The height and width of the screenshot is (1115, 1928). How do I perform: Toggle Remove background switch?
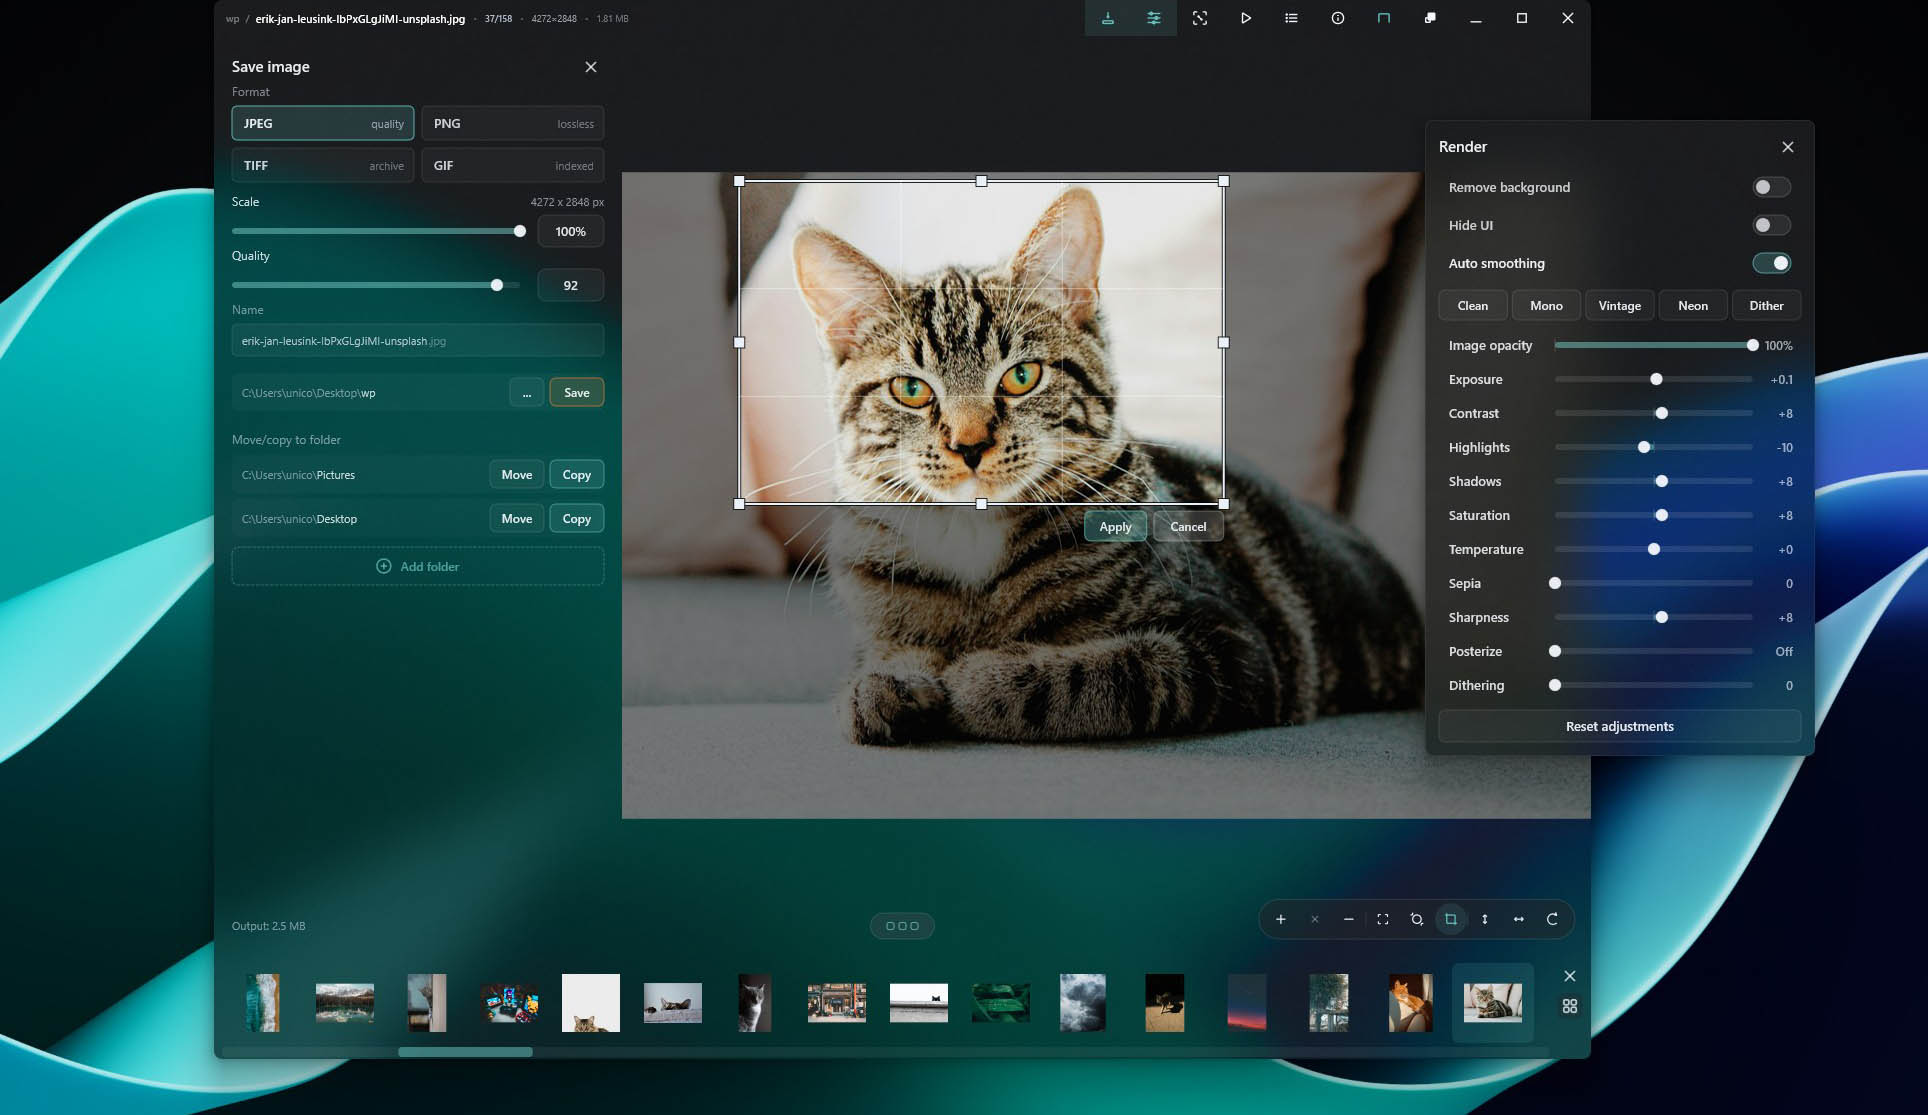(x=1771, y=187)
